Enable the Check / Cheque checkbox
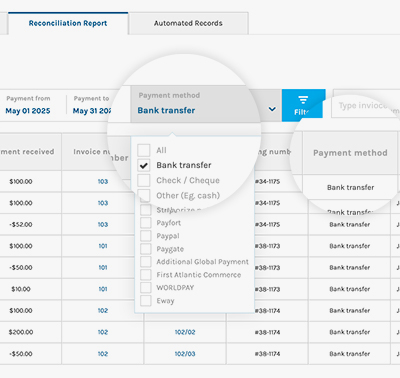 click(144, 180)
